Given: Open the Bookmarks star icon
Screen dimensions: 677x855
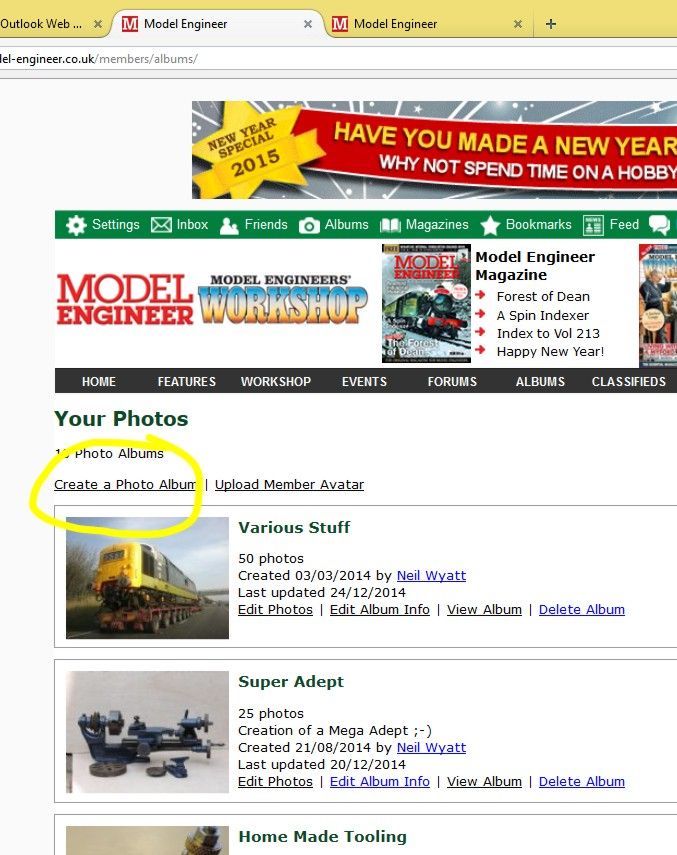Looking at the screenshot, I should pos(490,225).
